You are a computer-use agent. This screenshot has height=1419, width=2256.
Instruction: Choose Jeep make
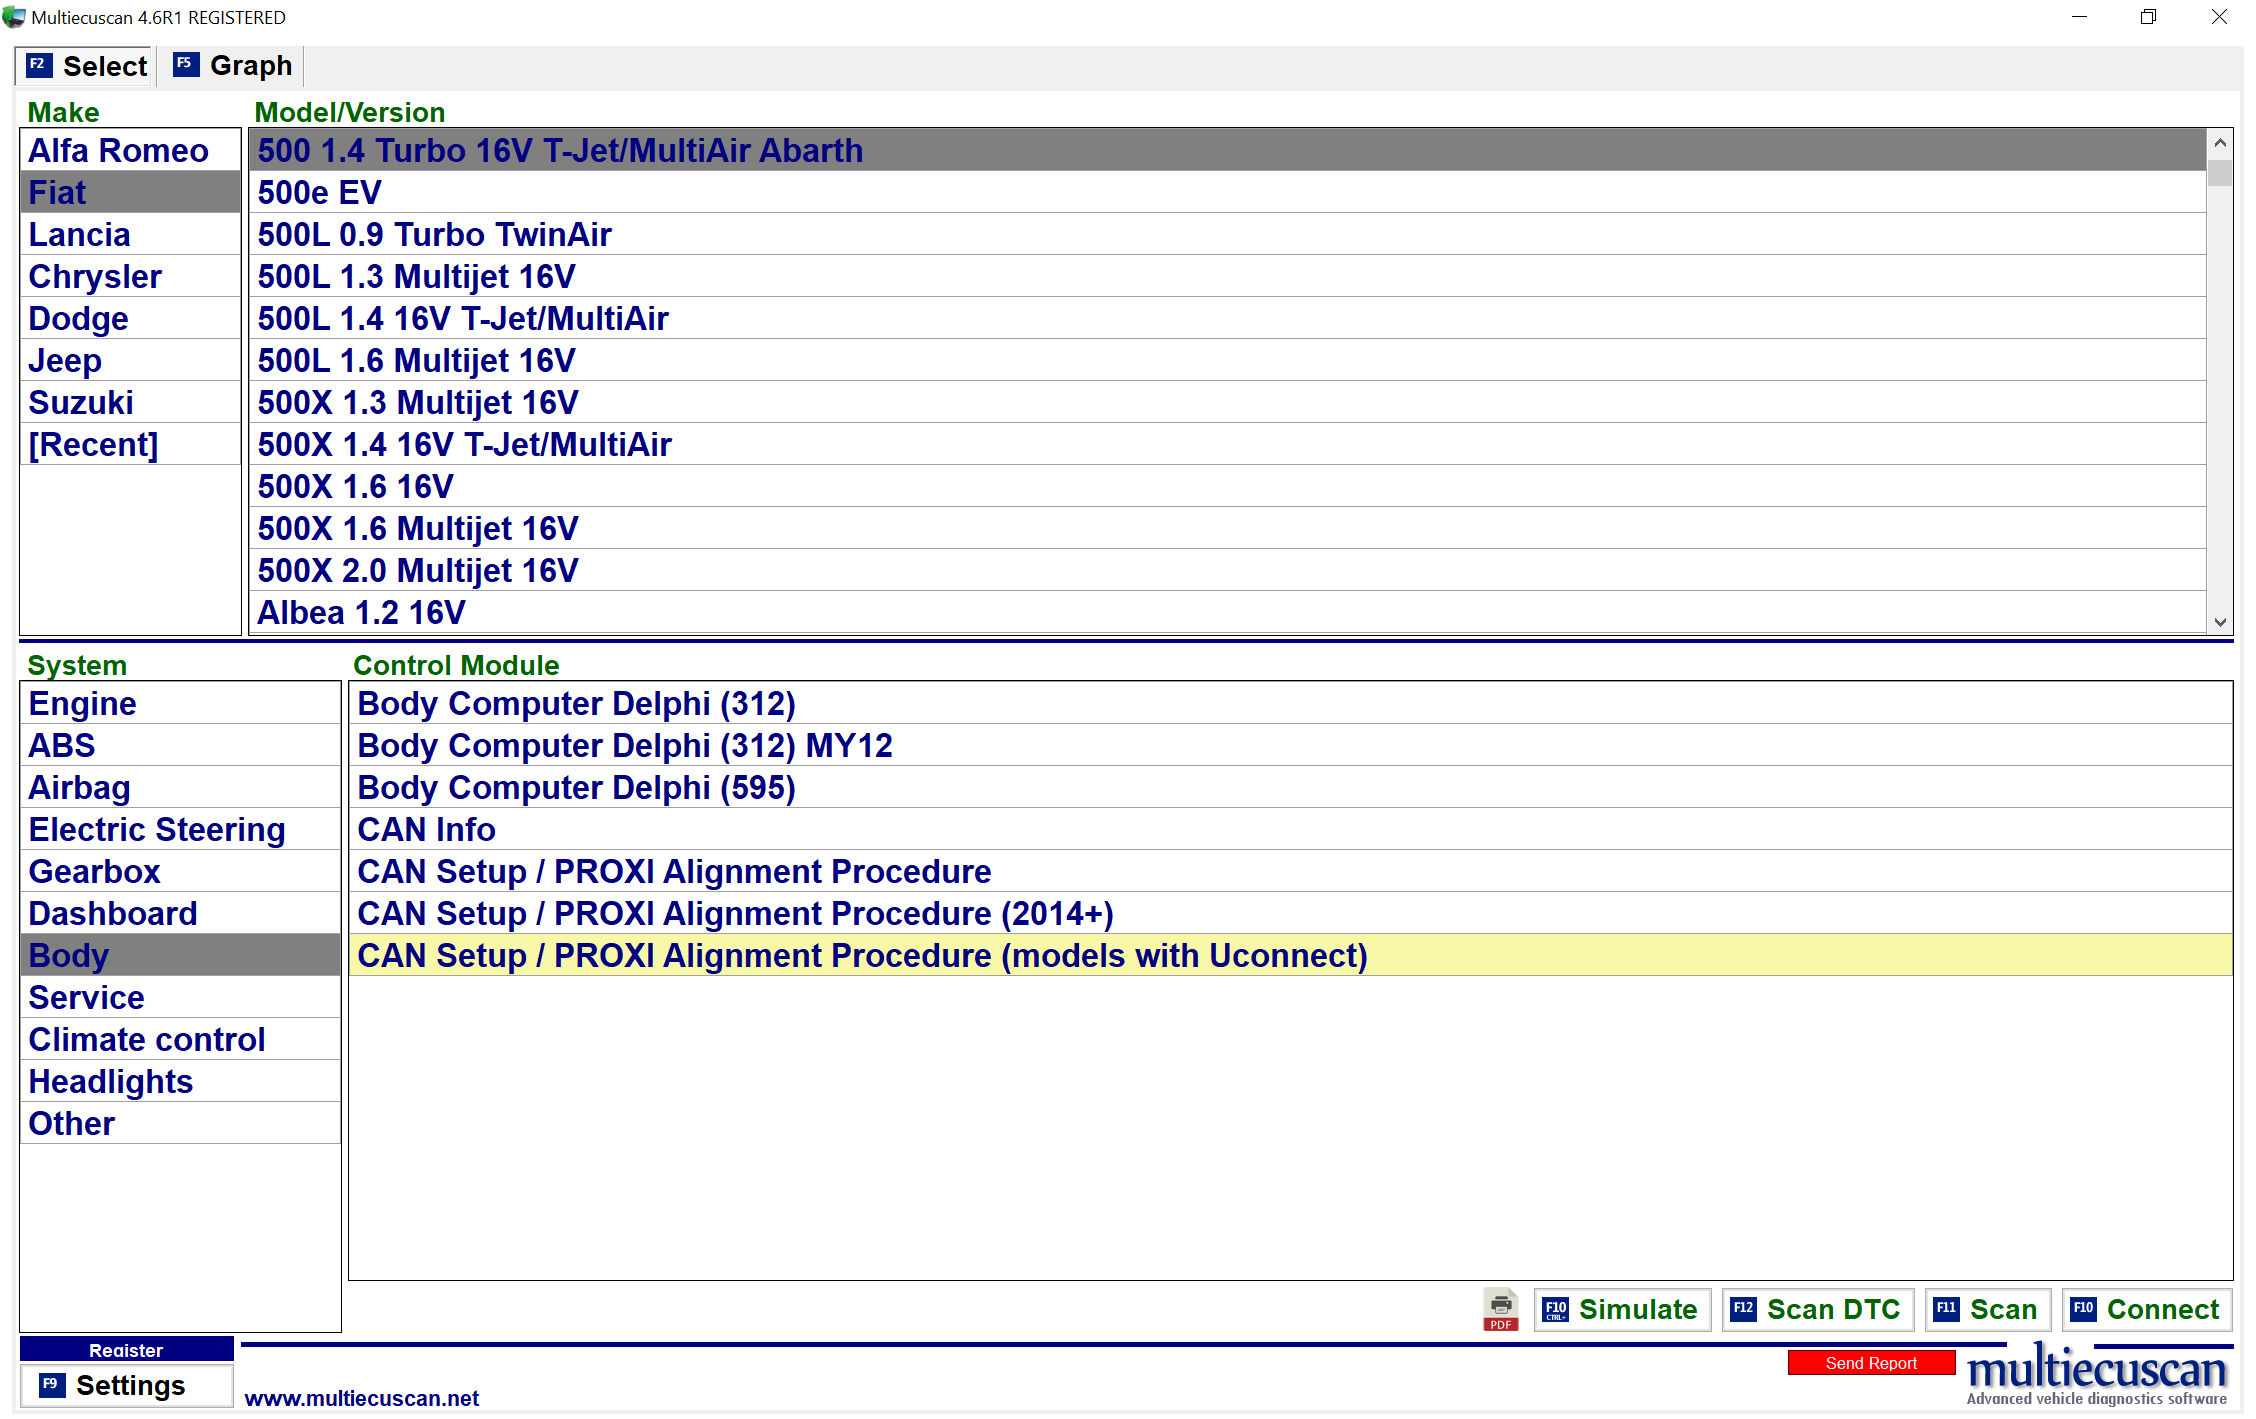coord(130,360)
